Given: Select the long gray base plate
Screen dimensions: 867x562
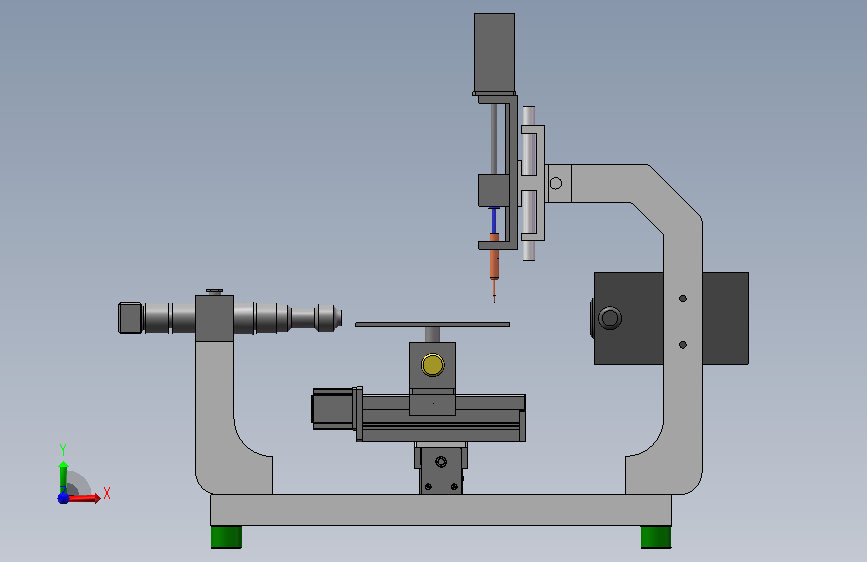Looking at the screenshot, I should (441, 510).
